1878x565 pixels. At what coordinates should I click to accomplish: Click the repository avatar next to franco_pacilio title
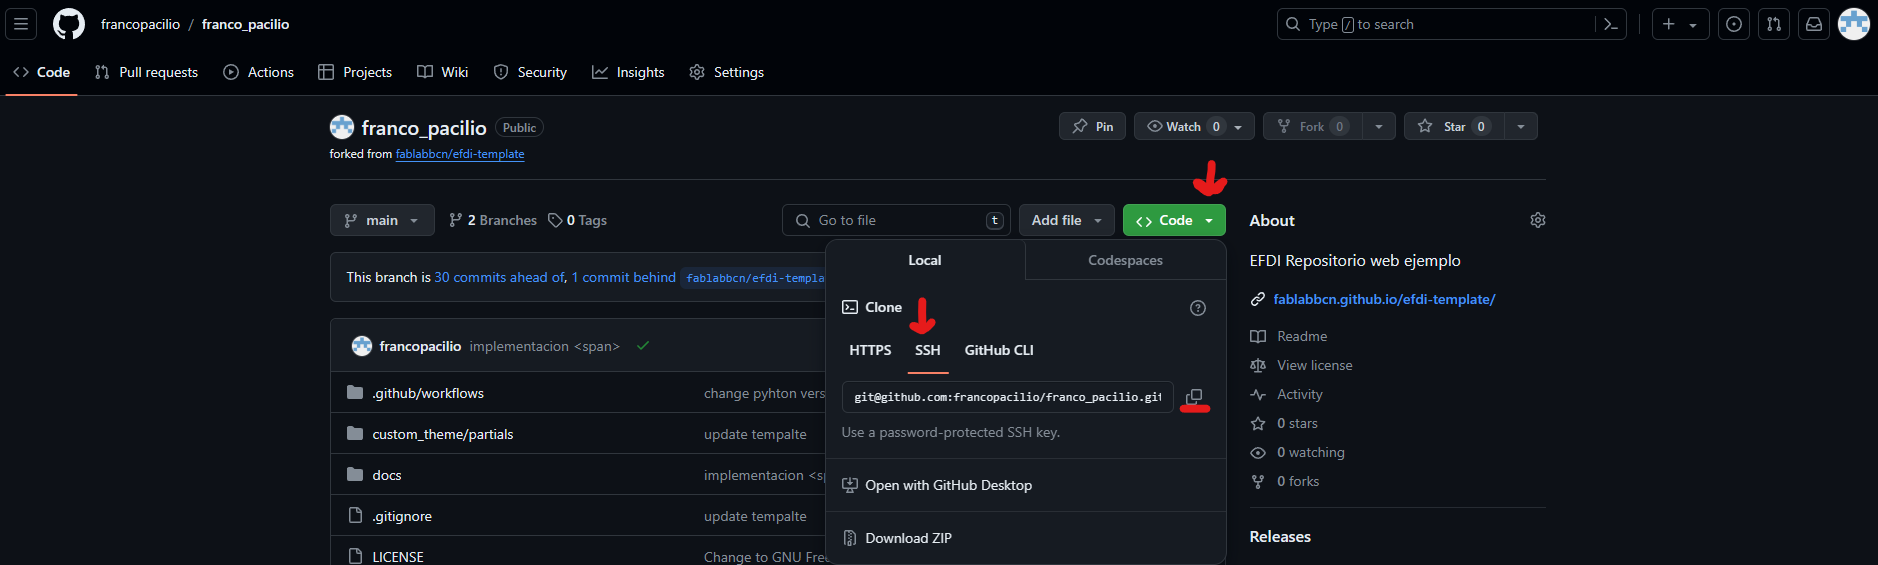pyautogui.click(x=342, y=127)
